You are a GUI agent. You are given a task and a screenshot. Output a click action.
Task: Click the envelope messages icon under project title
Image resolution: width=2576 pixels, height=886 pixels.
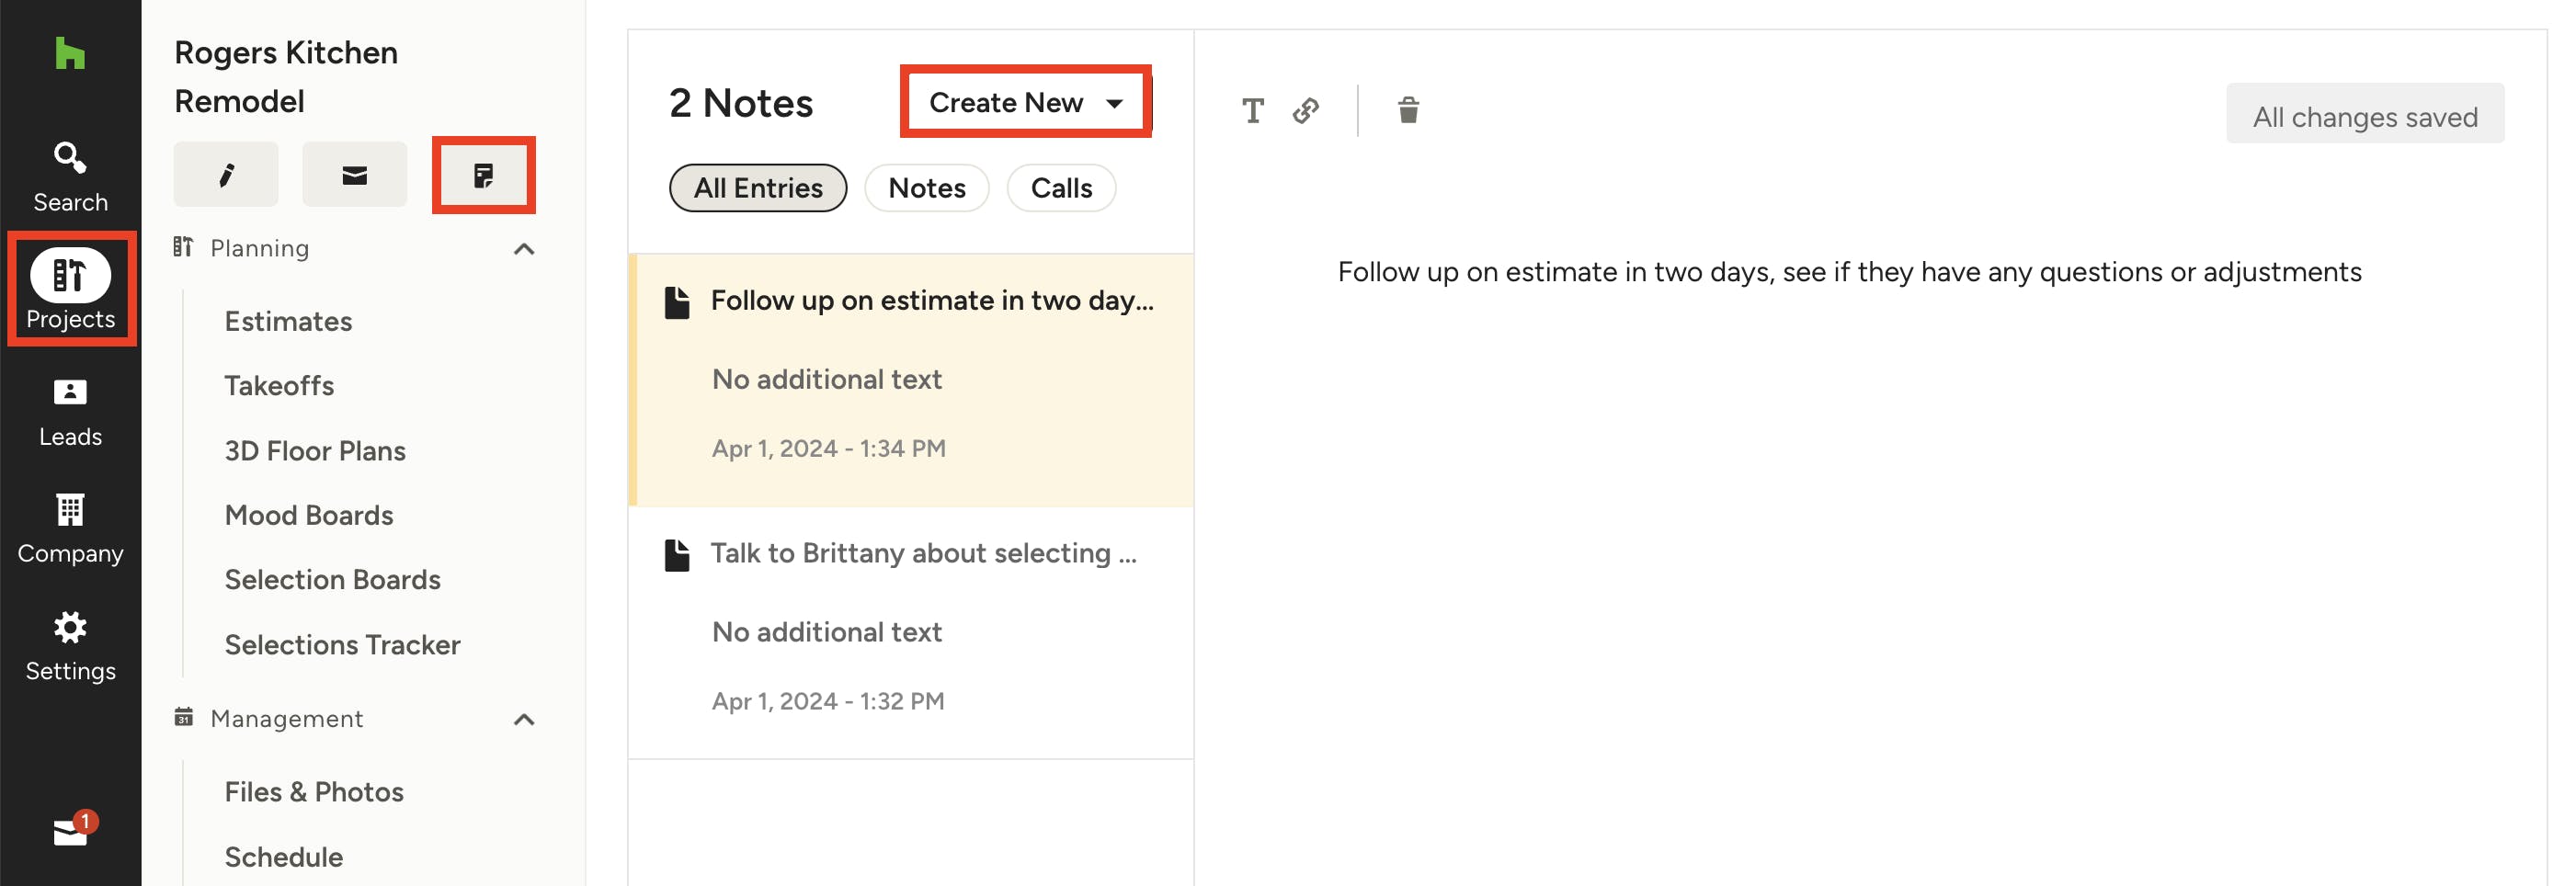(354, 175)
